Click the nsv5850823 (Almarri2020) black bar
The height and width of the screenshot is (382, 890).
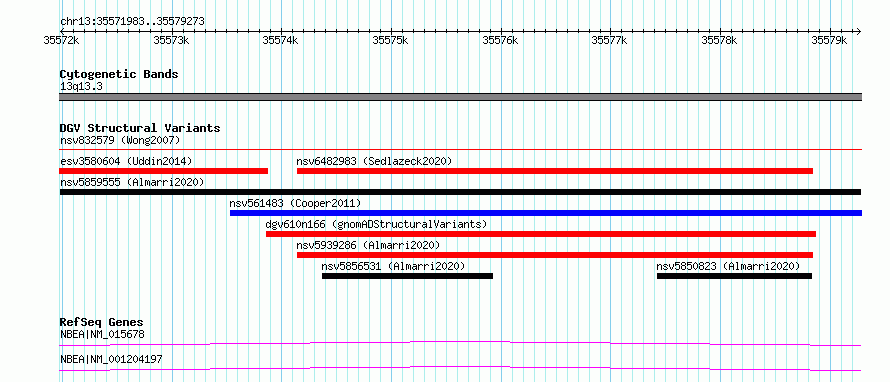point(734,276)
